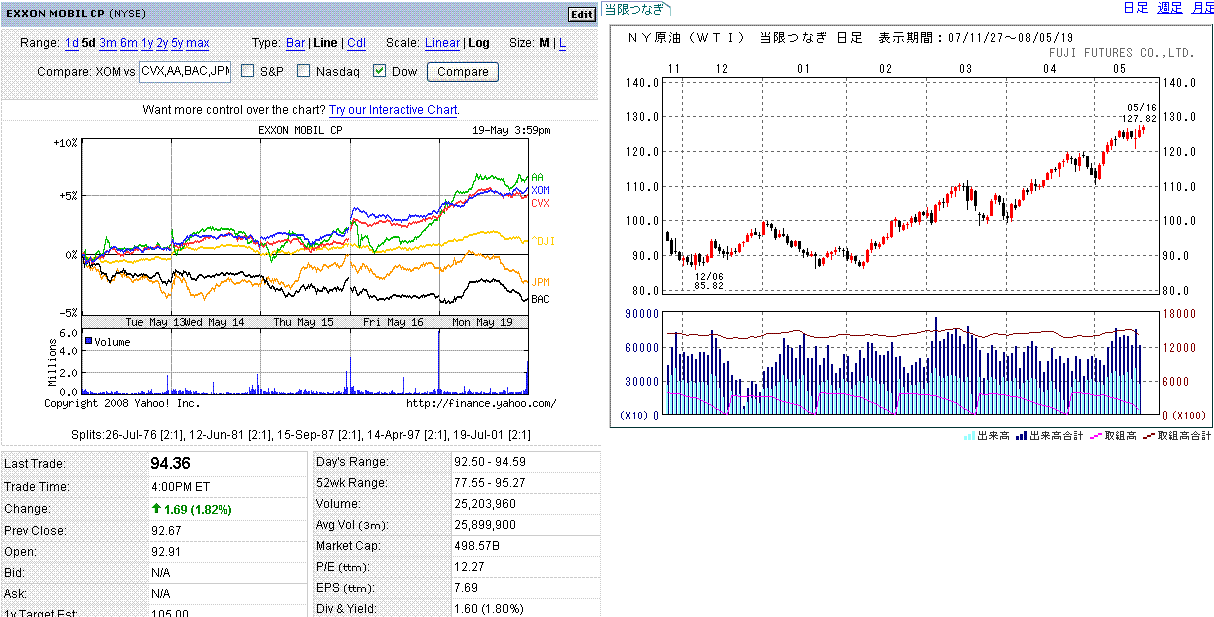Change chart type to Cdl
This screenshot has width=1214, height=617.
356,43
